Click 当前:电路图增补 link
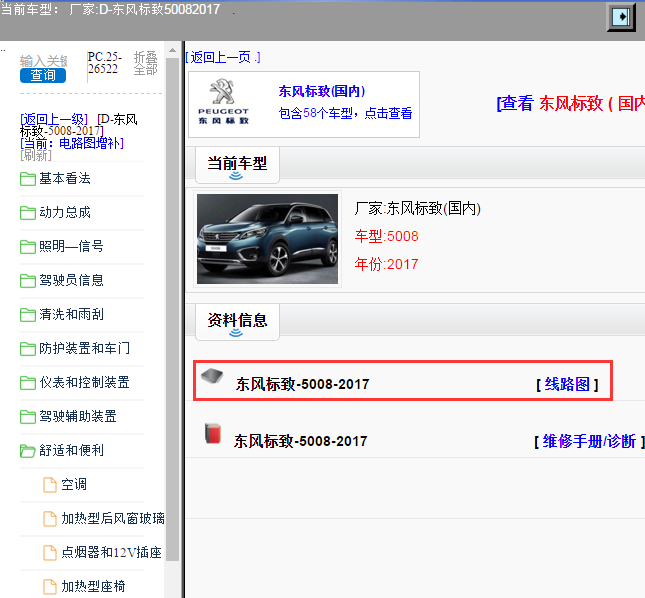Image resolution: width=645 pixels, height=598 pixels. pyautogui.click(x=72, y=143)
